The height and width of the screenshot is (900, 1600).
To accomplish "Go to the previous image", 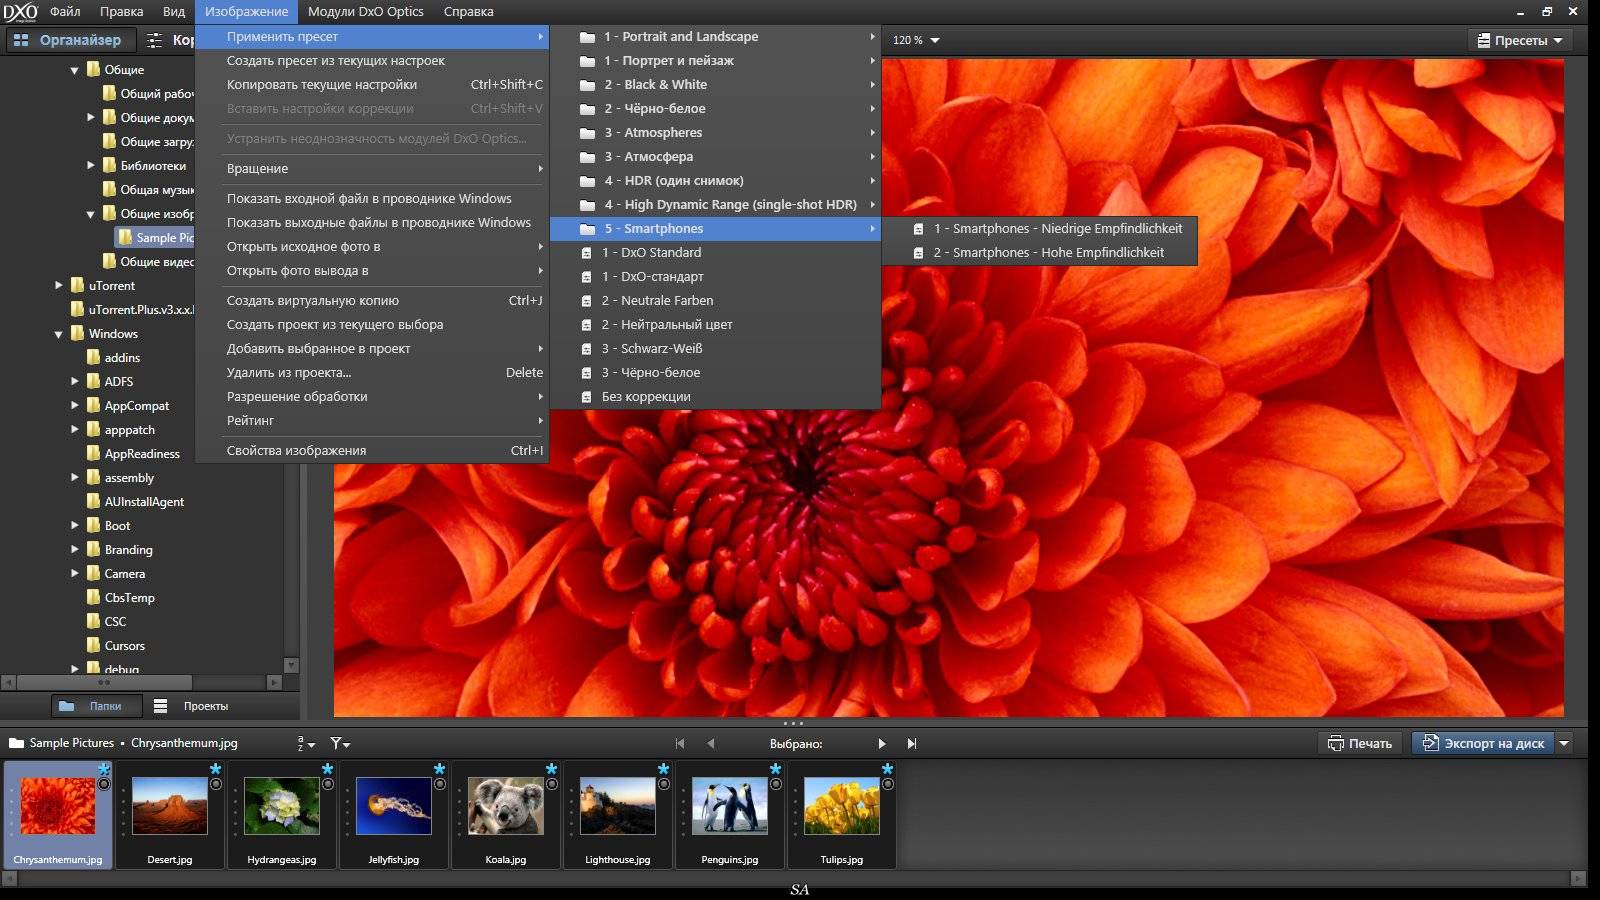I will pyautogui.click(x=711, y=744).
